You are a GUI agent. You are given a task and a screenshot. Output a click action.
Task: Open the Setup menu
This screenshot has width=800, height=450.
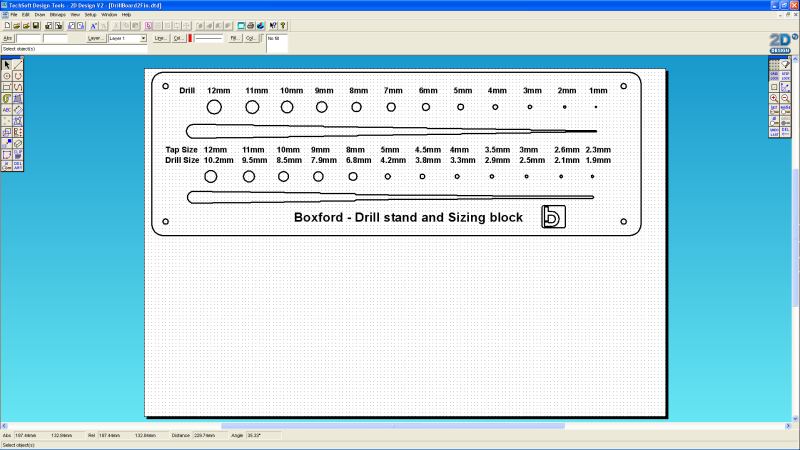(90, 15)
